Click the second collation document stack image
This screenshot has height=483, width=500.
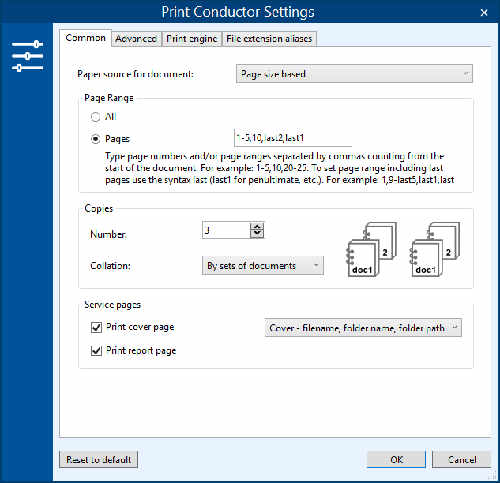click(434, 249)
